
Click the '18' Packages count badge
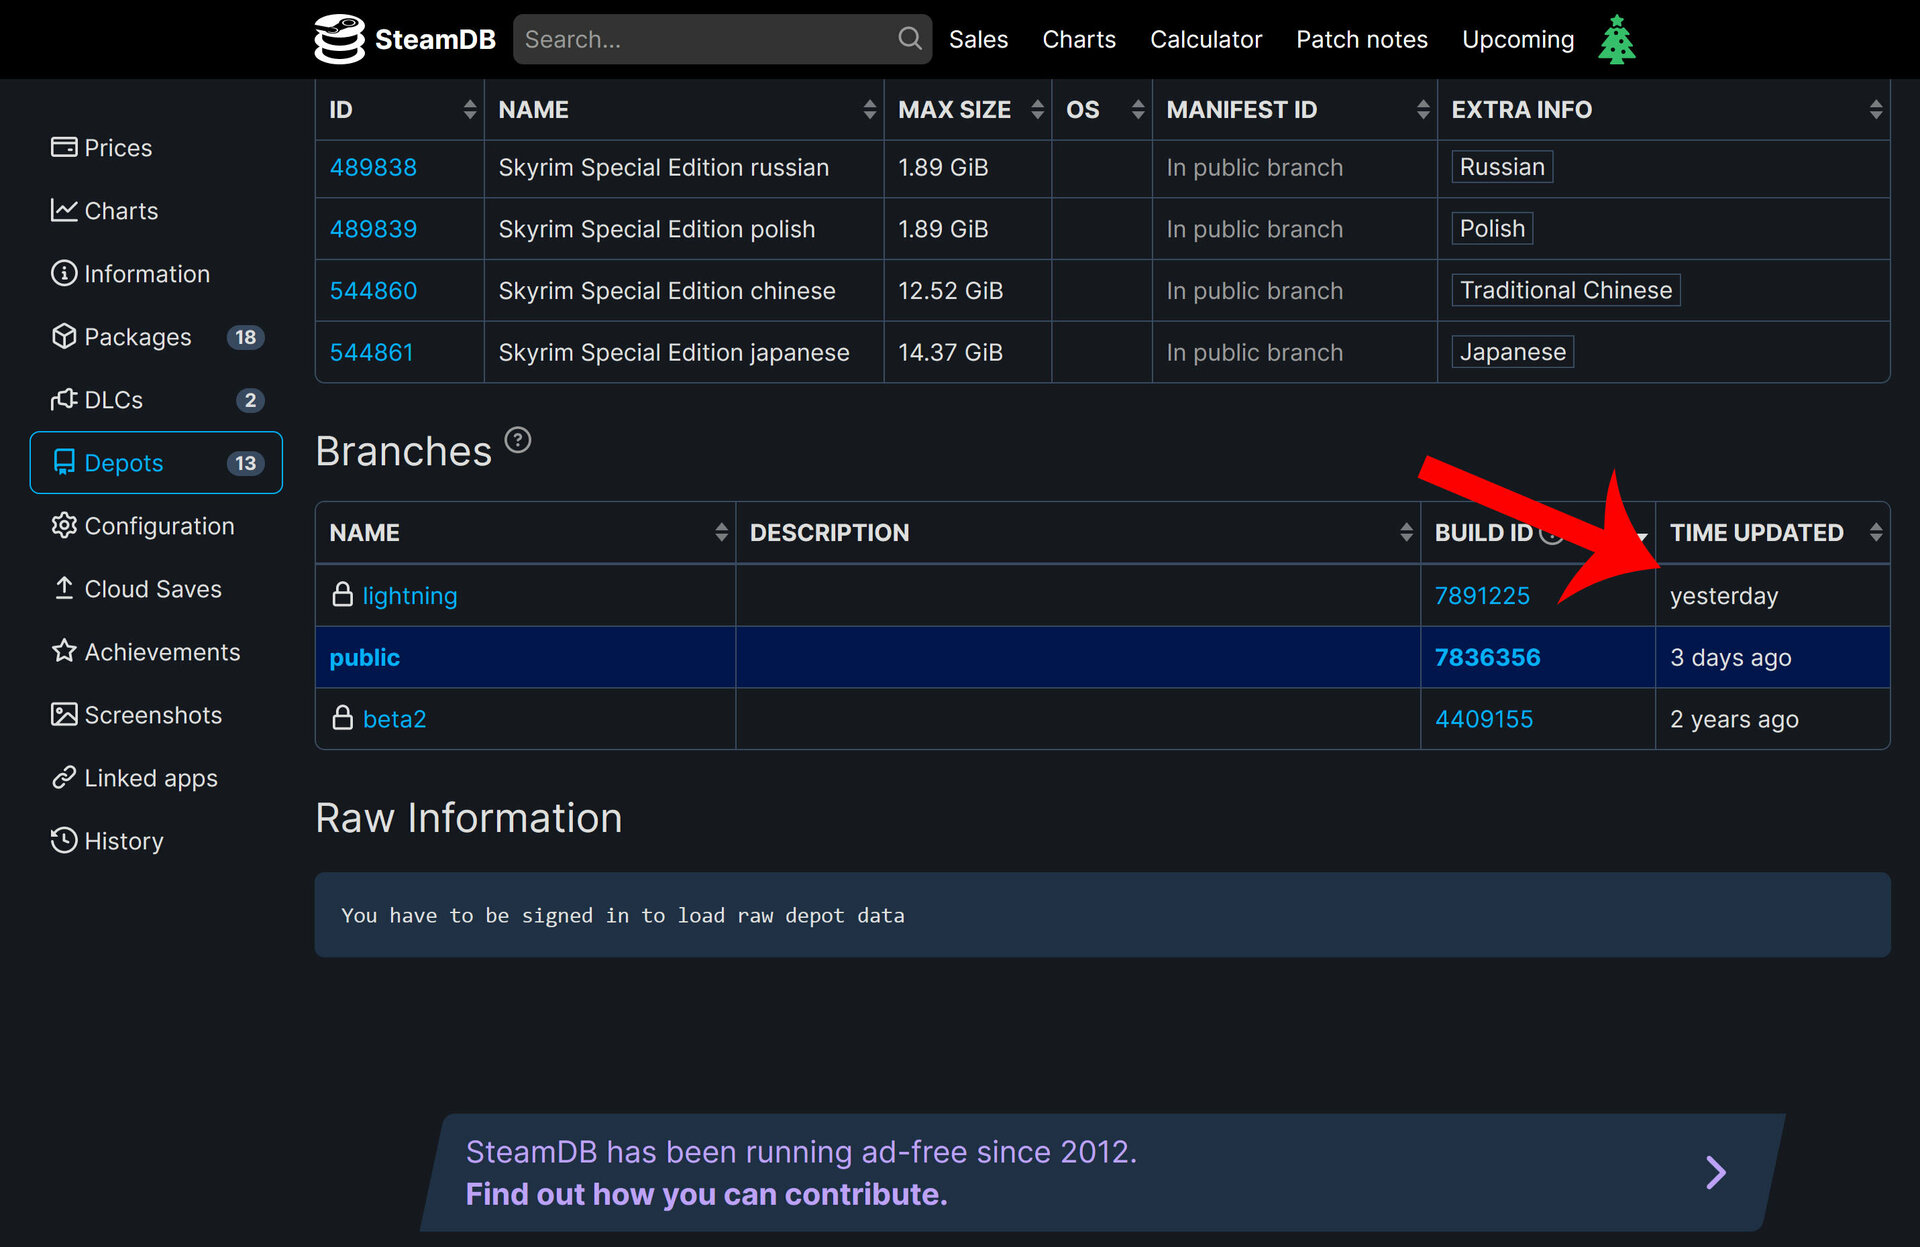click(246, 337)
